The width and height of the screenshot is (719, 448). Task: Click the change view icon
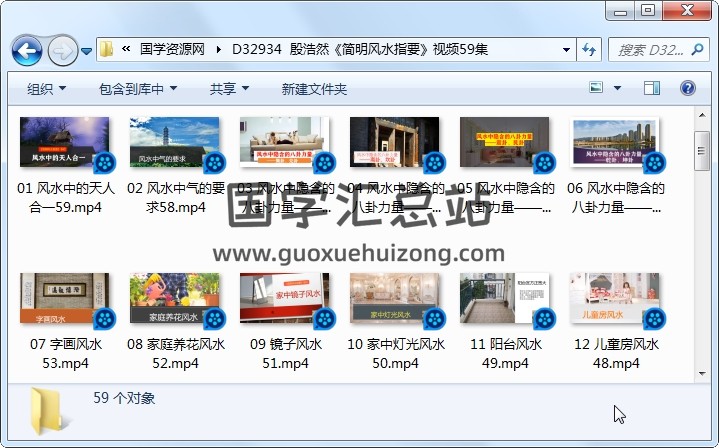click(597, 89)
